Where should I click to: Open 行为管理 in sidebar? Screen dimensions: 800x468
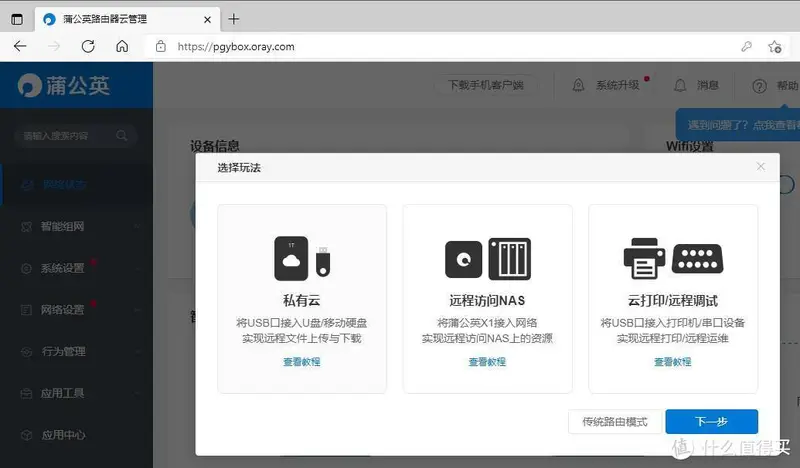(64, 352)
